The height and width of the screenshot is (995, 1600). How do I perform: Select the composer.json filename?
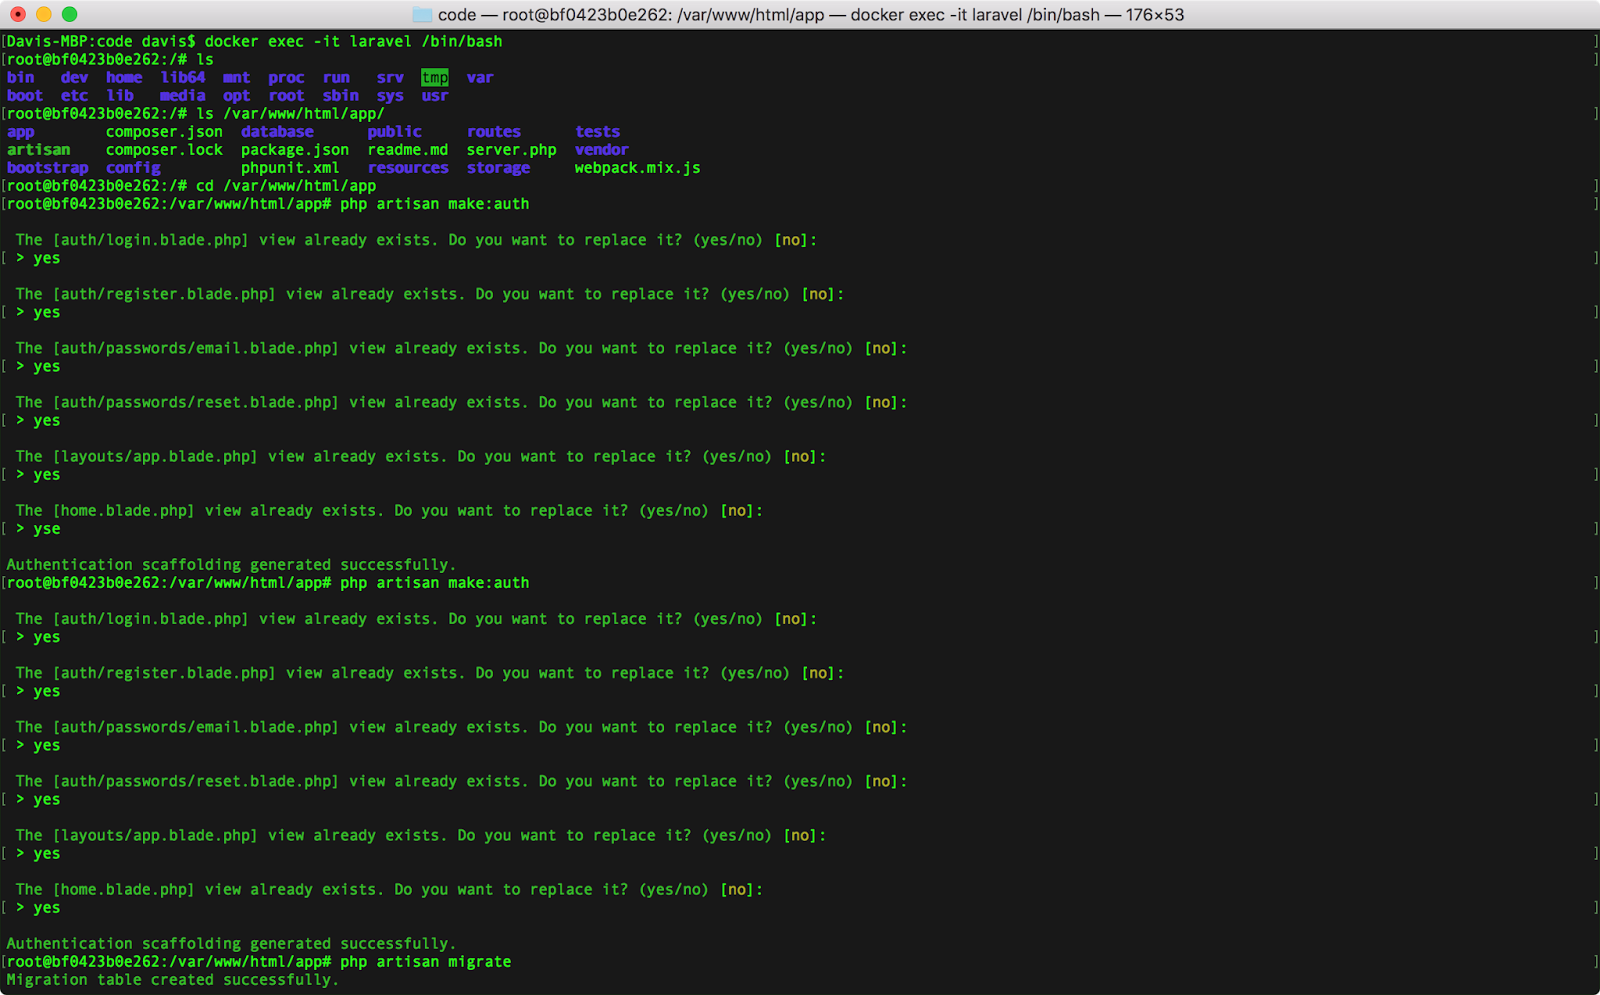pyautogui.click(x=164, y=131)
